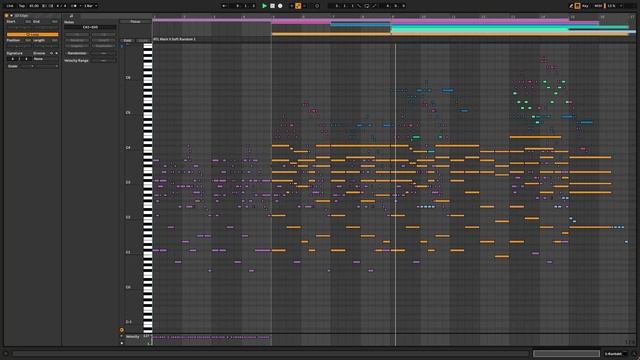Open the Key Map Mode switch

pos(585,6)
